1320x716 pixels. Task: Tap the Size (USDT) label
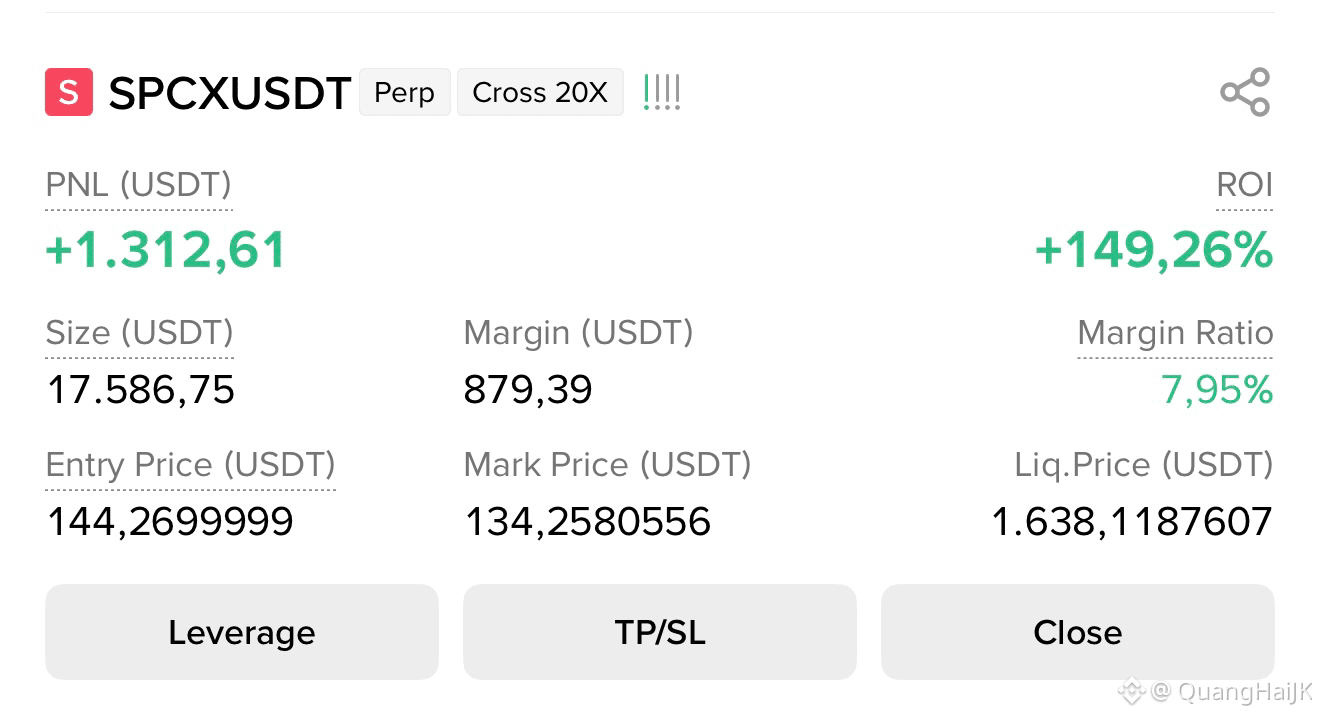pos(140,333)
